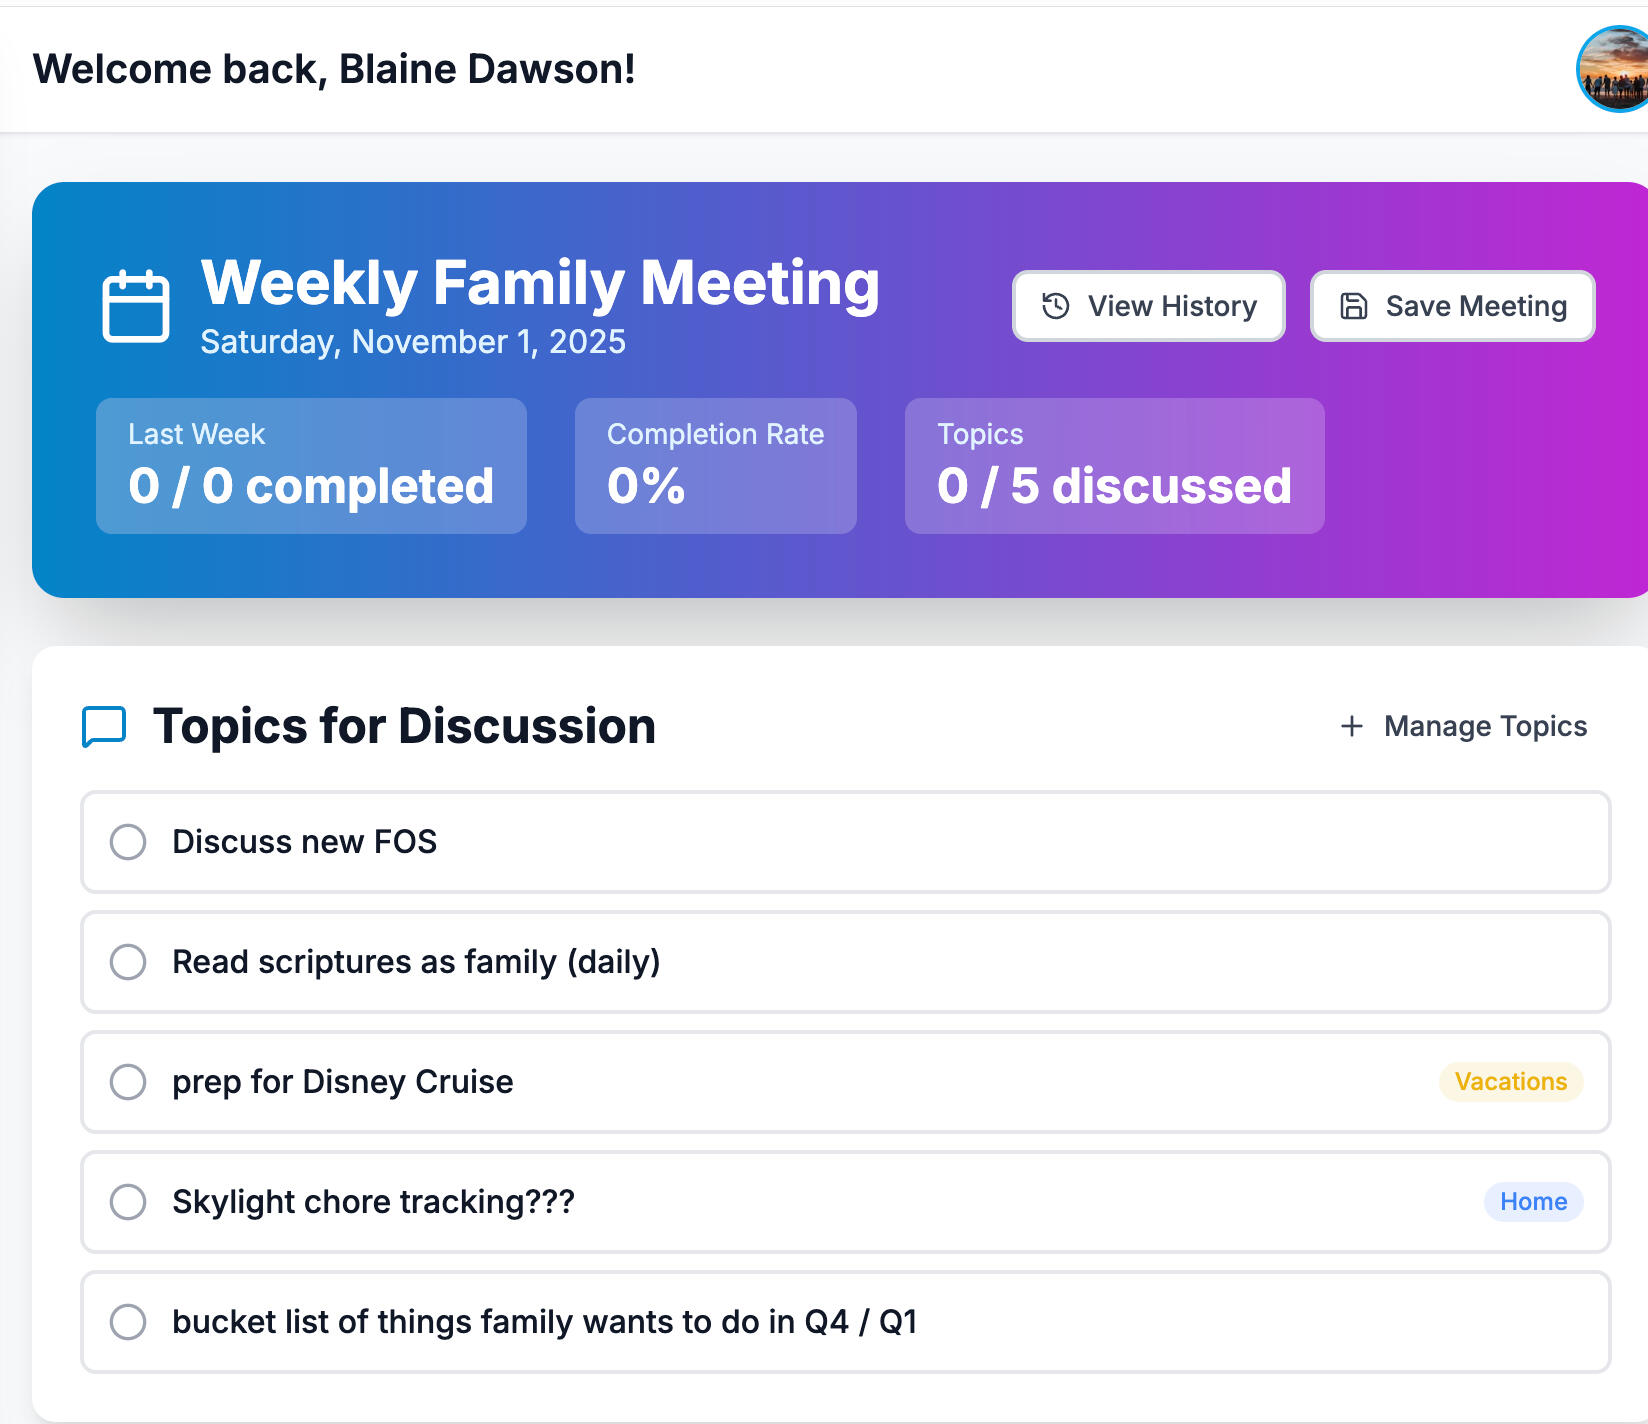Click the floppy disk save icon
The width and height of the screenshot is (1648, 1424).
[1353, 306]
